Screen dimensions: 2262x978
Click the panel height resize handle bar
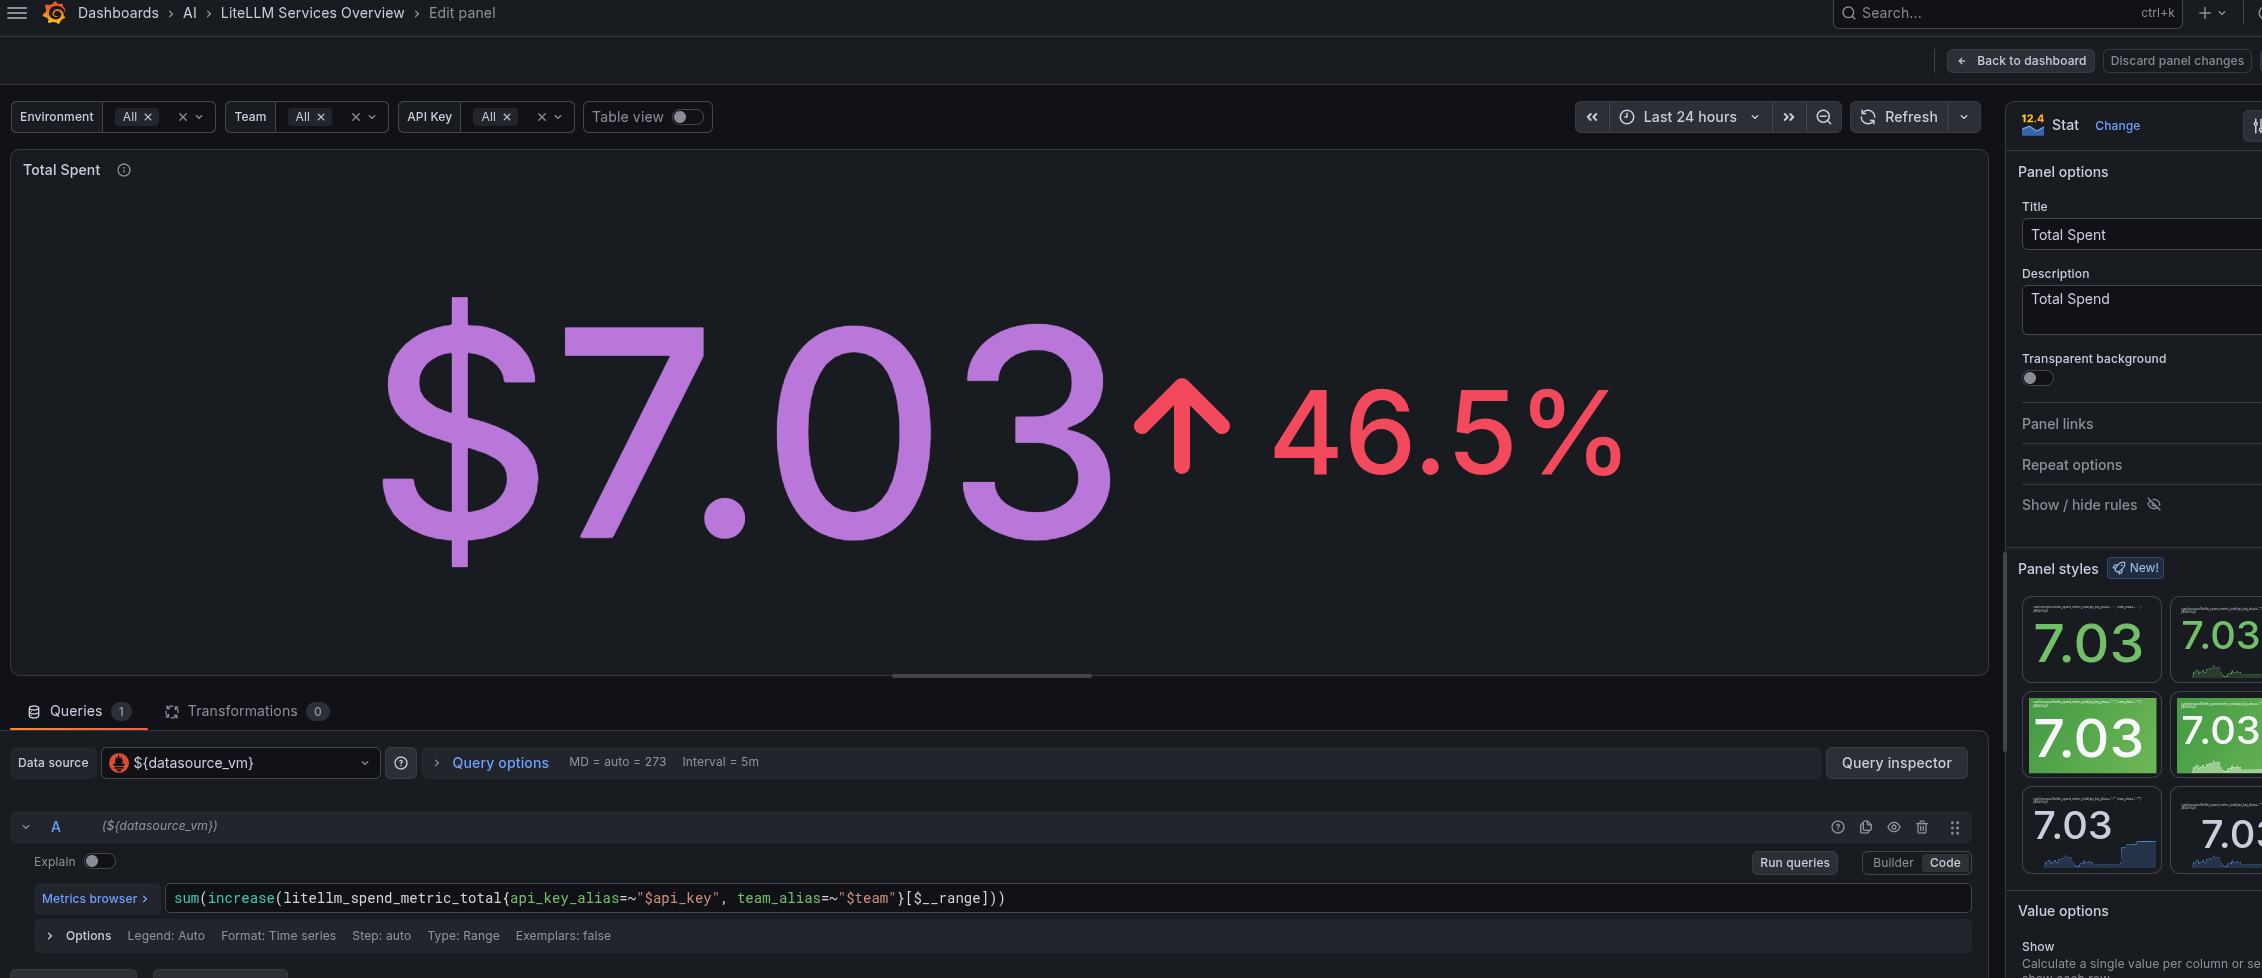tap(992, 676)
